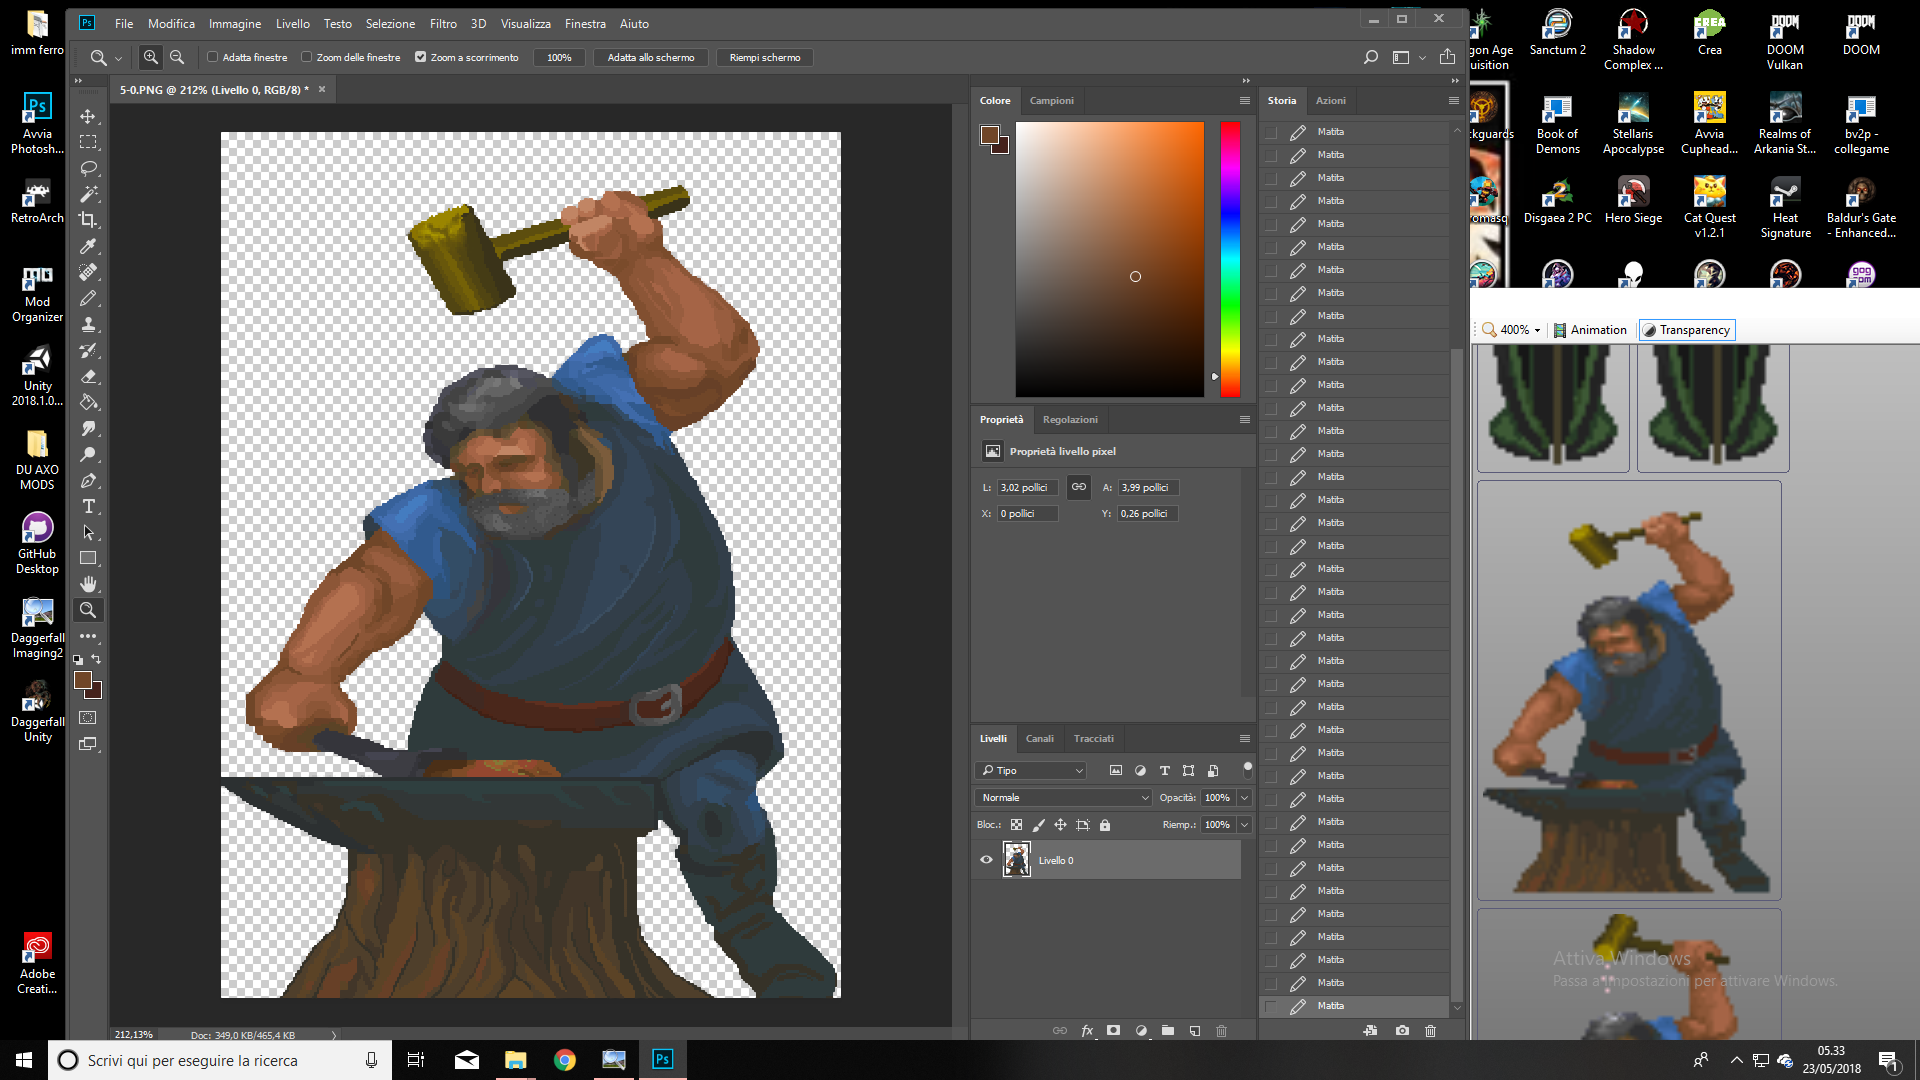Open the Colore panel options menu
The image size is (1920, 1080).
coord(1245,101)
